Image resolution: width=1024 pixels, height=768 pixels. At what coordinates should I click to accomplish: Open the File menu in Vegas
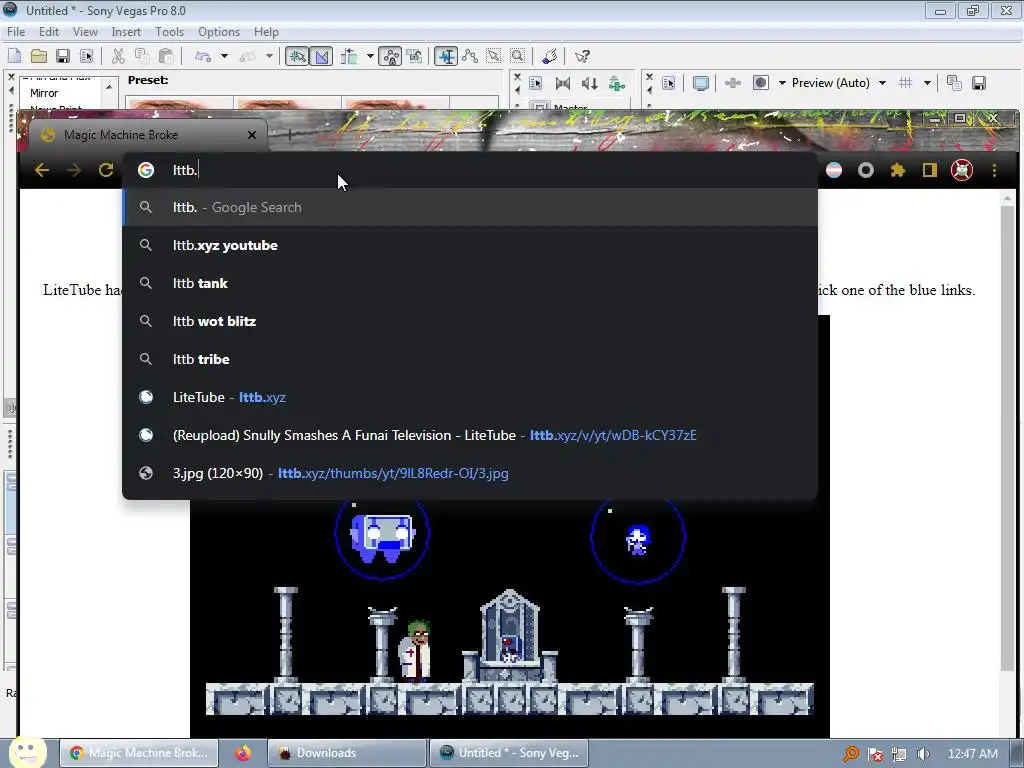coord(16,31)
